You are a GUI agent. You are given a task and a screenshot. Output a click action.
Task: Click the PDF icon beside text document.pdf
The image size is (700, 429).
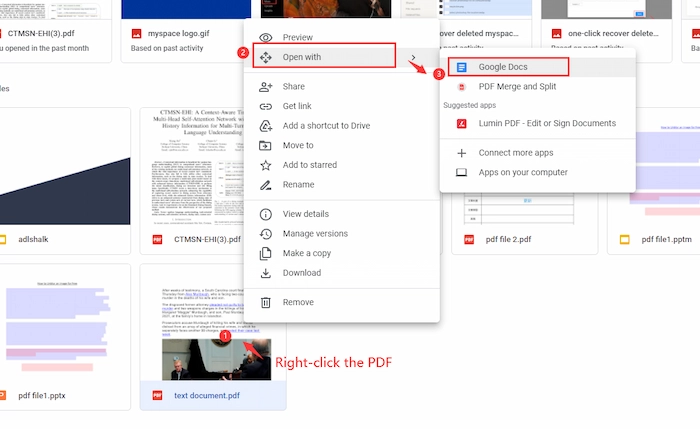pos(157,396)
